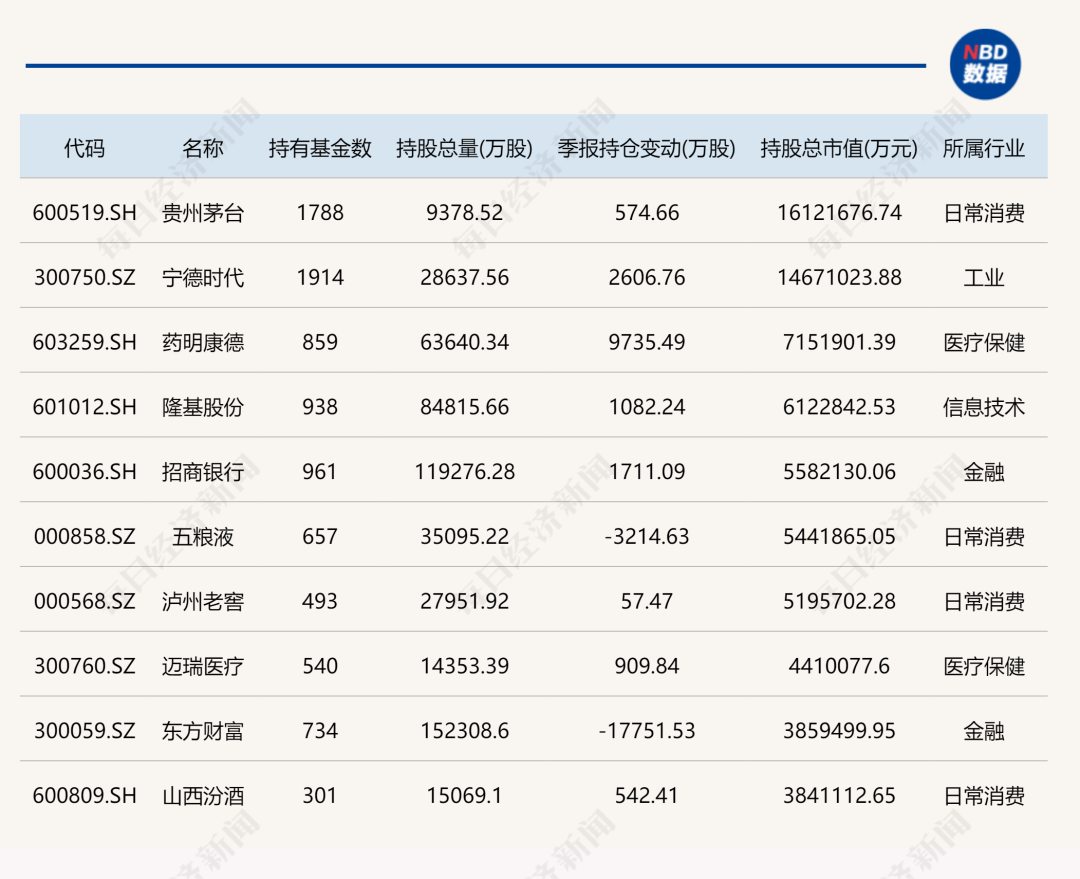Click market value 3859499.95

pyautogui.click(x=839, y=731)
